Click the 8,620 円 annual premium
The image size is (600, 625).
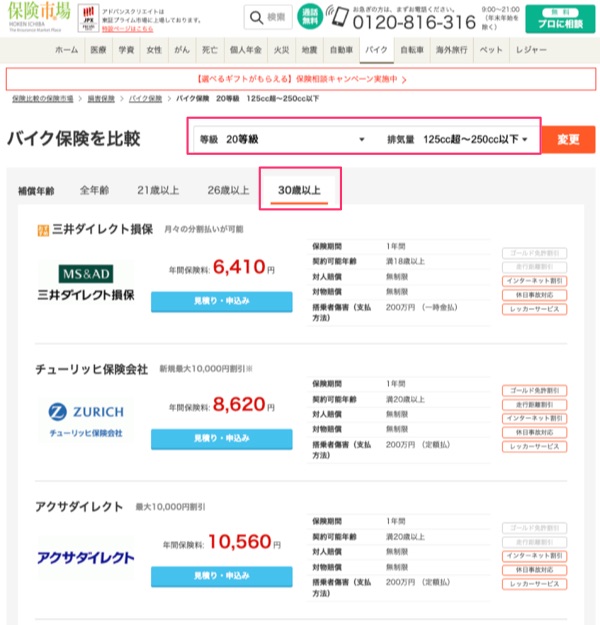pos(244,405)
